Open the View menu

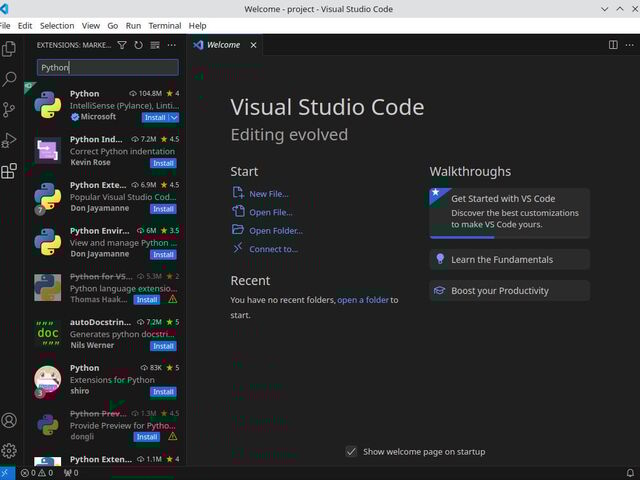[x=91, y=26]
